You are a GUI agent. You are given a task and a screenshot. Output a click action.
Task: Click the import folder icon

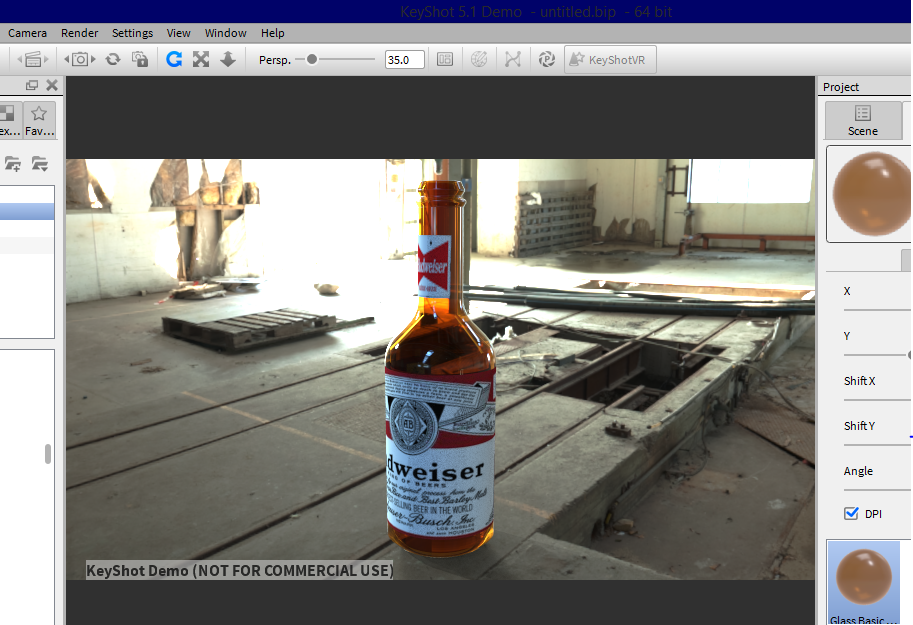coord(40,164)
